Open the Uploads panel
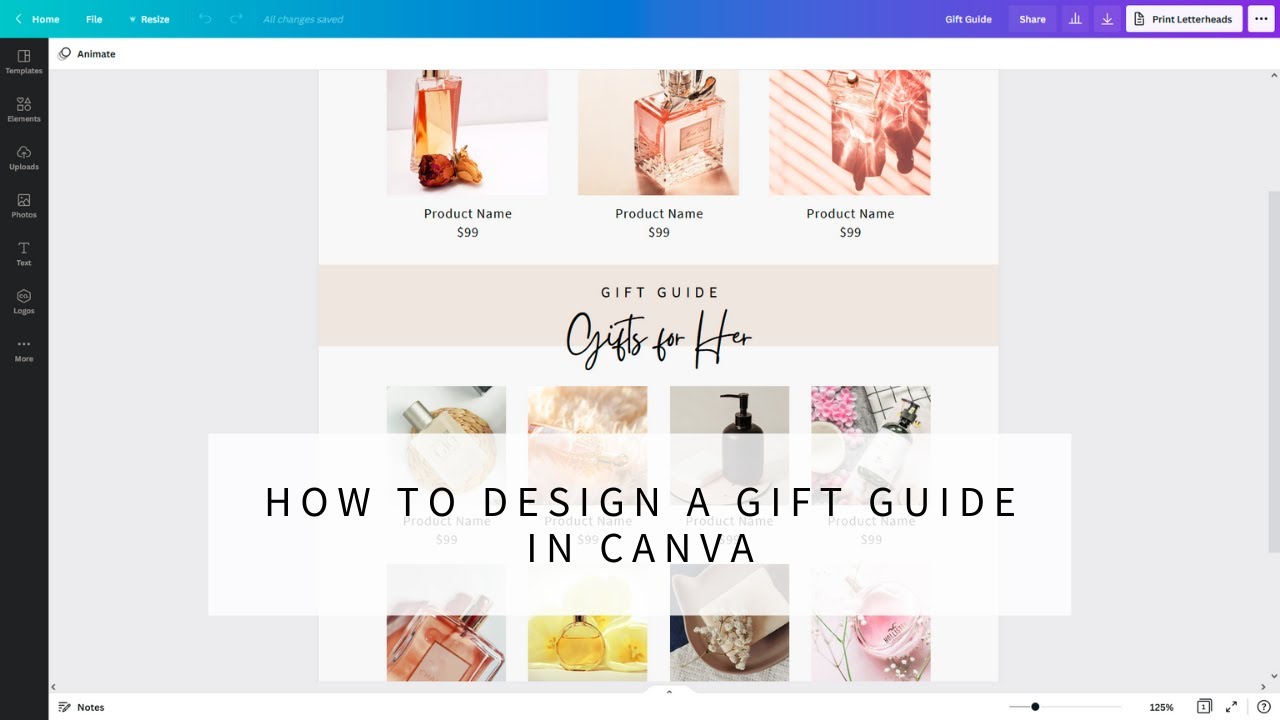The height and width of the screenshot is (720, 1280). point(24,158)
